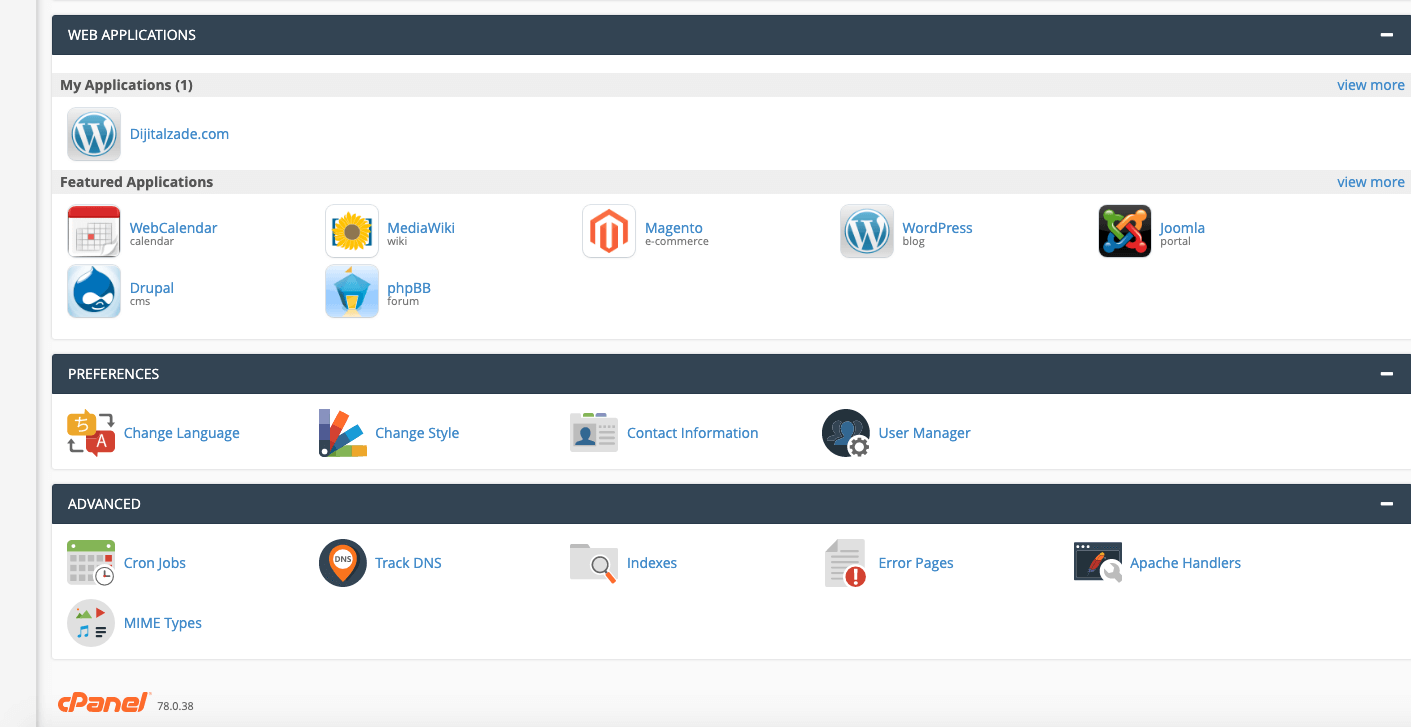Click the Cron Jobs calendar clock icon
The width and height of the screenshot is (1411, 727).
[91, 563]
